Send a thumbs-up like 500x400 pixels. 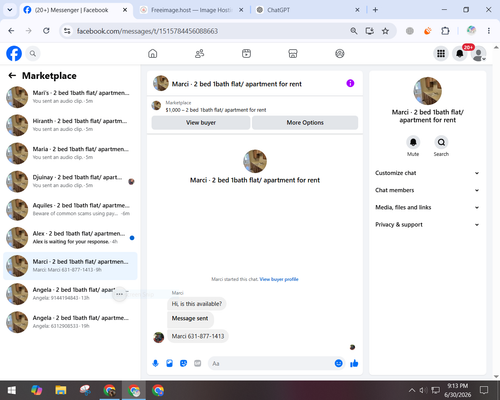click(354, 363)
